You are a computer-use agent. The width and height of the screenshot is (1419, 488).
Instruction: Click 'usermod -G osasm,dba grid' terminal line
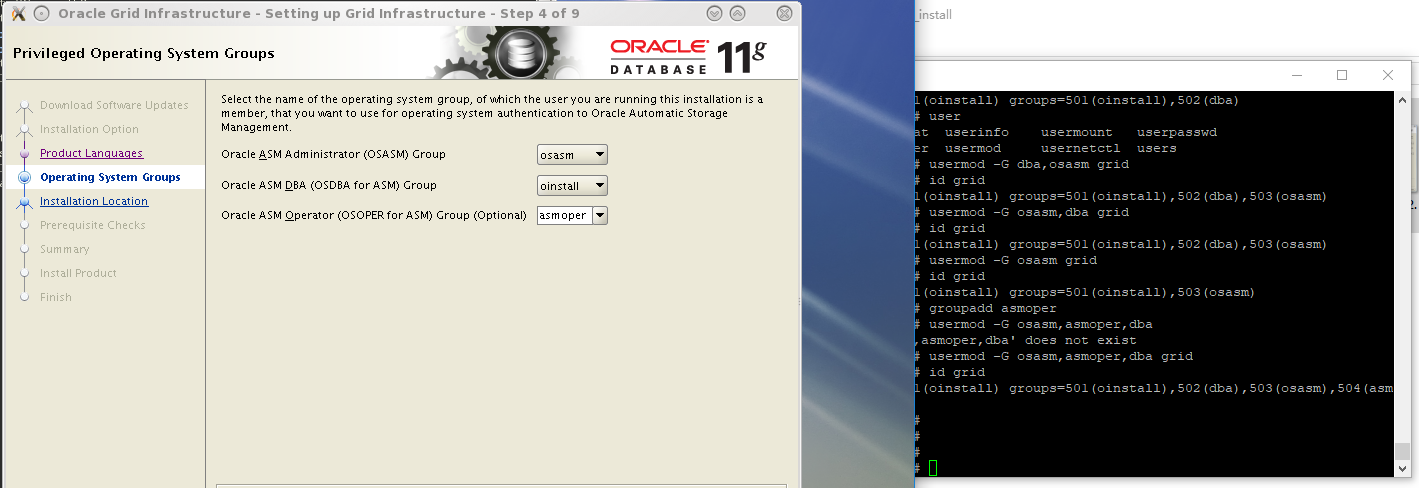point(1028,212)
